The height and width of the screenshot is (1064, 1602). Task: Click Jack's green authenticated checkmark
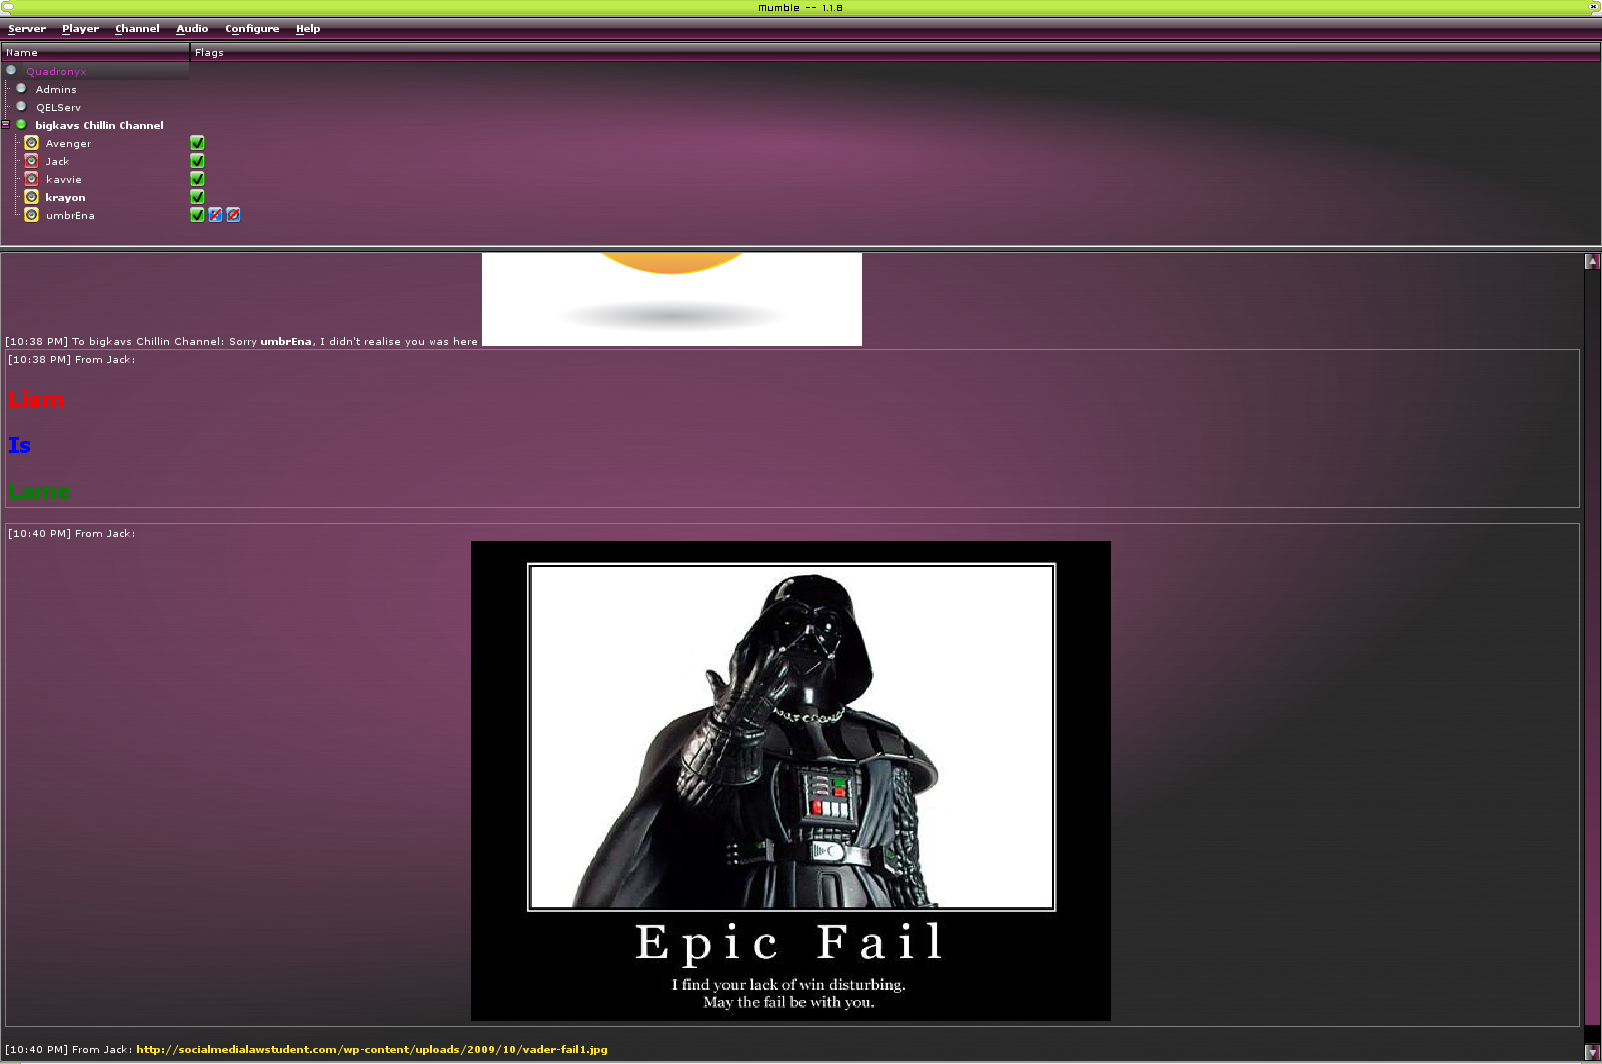197,161
